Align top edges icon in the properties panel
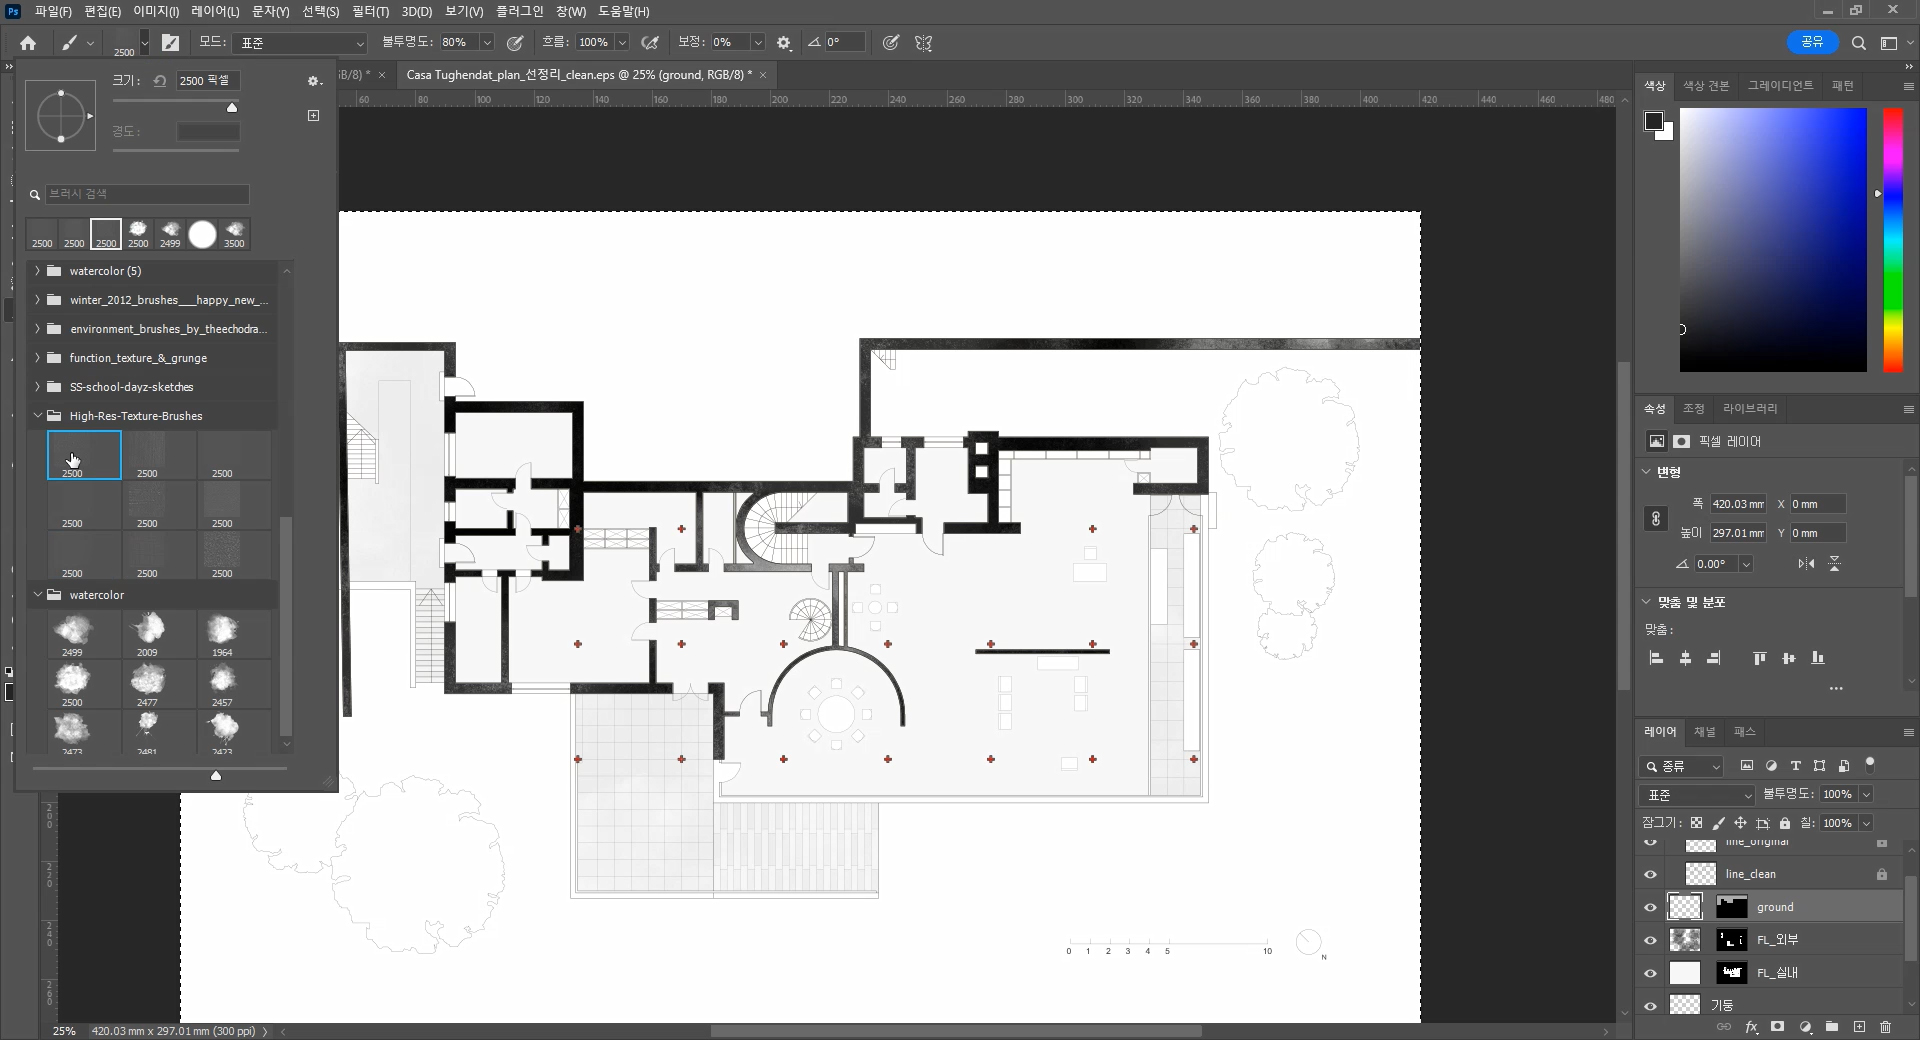This screenshot has height=1040, width=1920. click(1759, 658)
